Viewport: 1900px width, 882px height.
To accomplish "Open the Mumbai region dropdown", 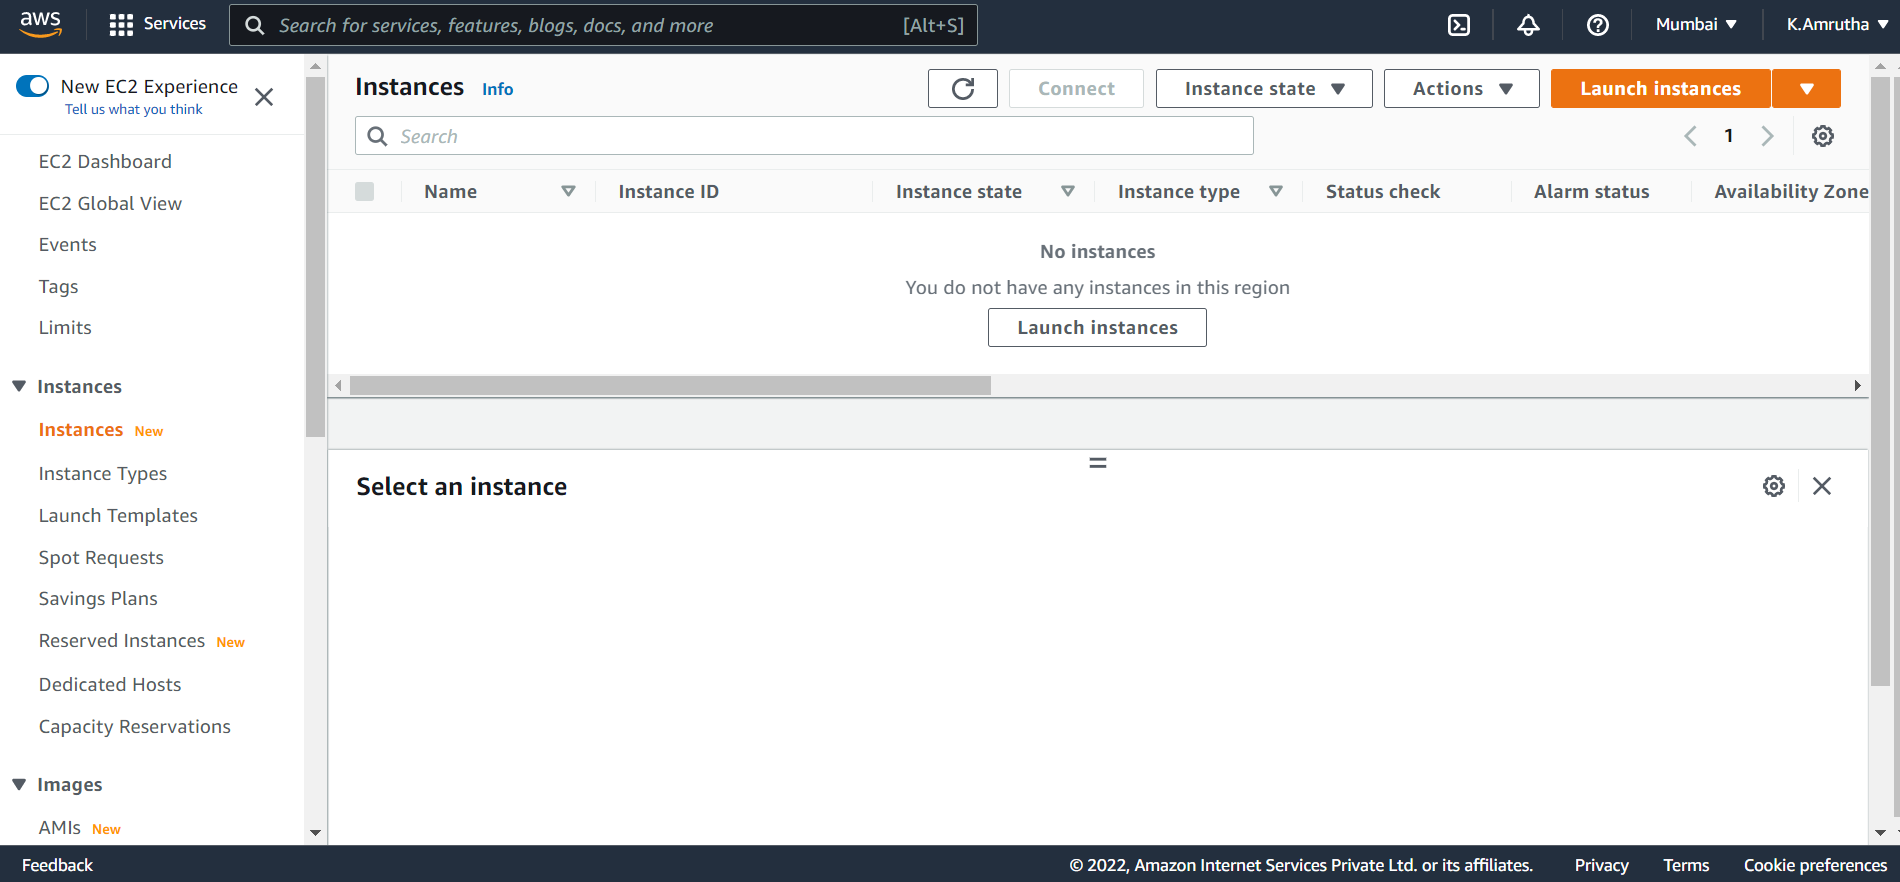I will pos(1696,24).
